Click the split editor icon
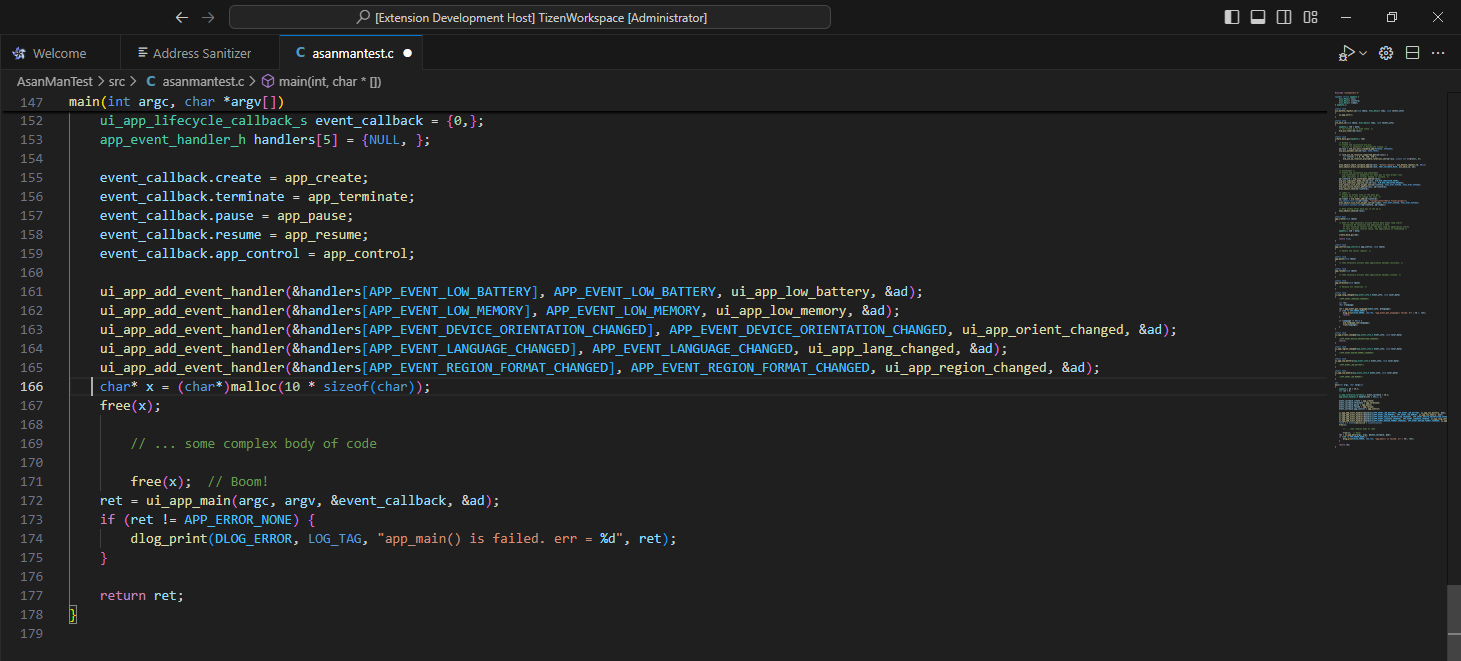1461x661 pixels. (x=1413, y=53)
